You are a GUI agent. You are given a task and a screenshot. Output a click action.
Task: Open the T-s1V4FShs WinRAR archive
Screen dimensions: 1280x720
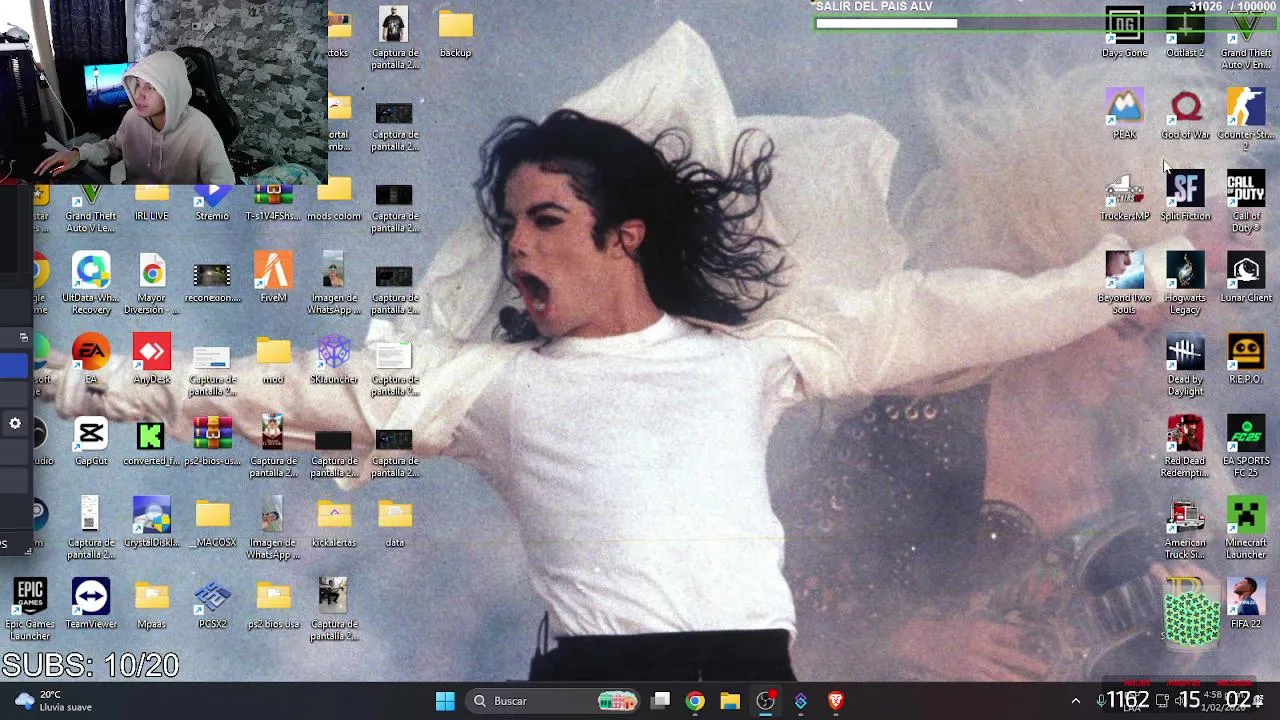(x=273, y=203)
